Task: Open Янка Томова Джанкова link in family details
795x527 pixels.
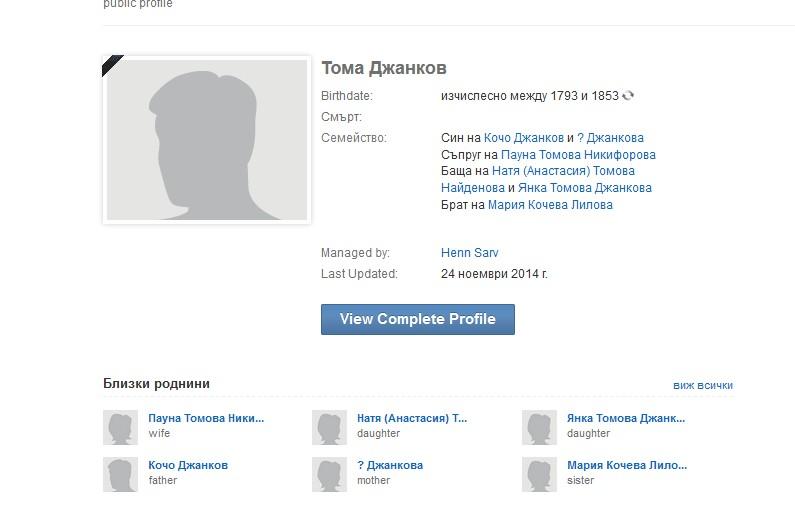Action: coord(584,188)
